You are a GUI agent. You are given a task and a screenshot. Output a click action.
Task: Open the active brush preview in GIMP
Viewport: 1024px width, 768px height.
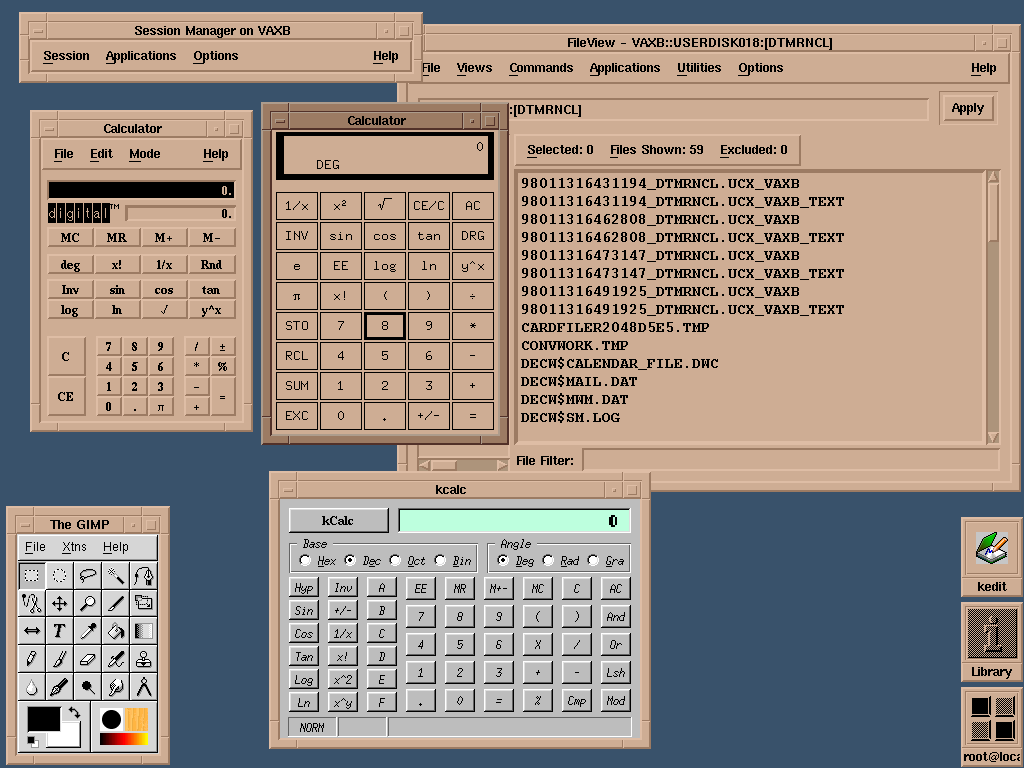pos(111,720)
